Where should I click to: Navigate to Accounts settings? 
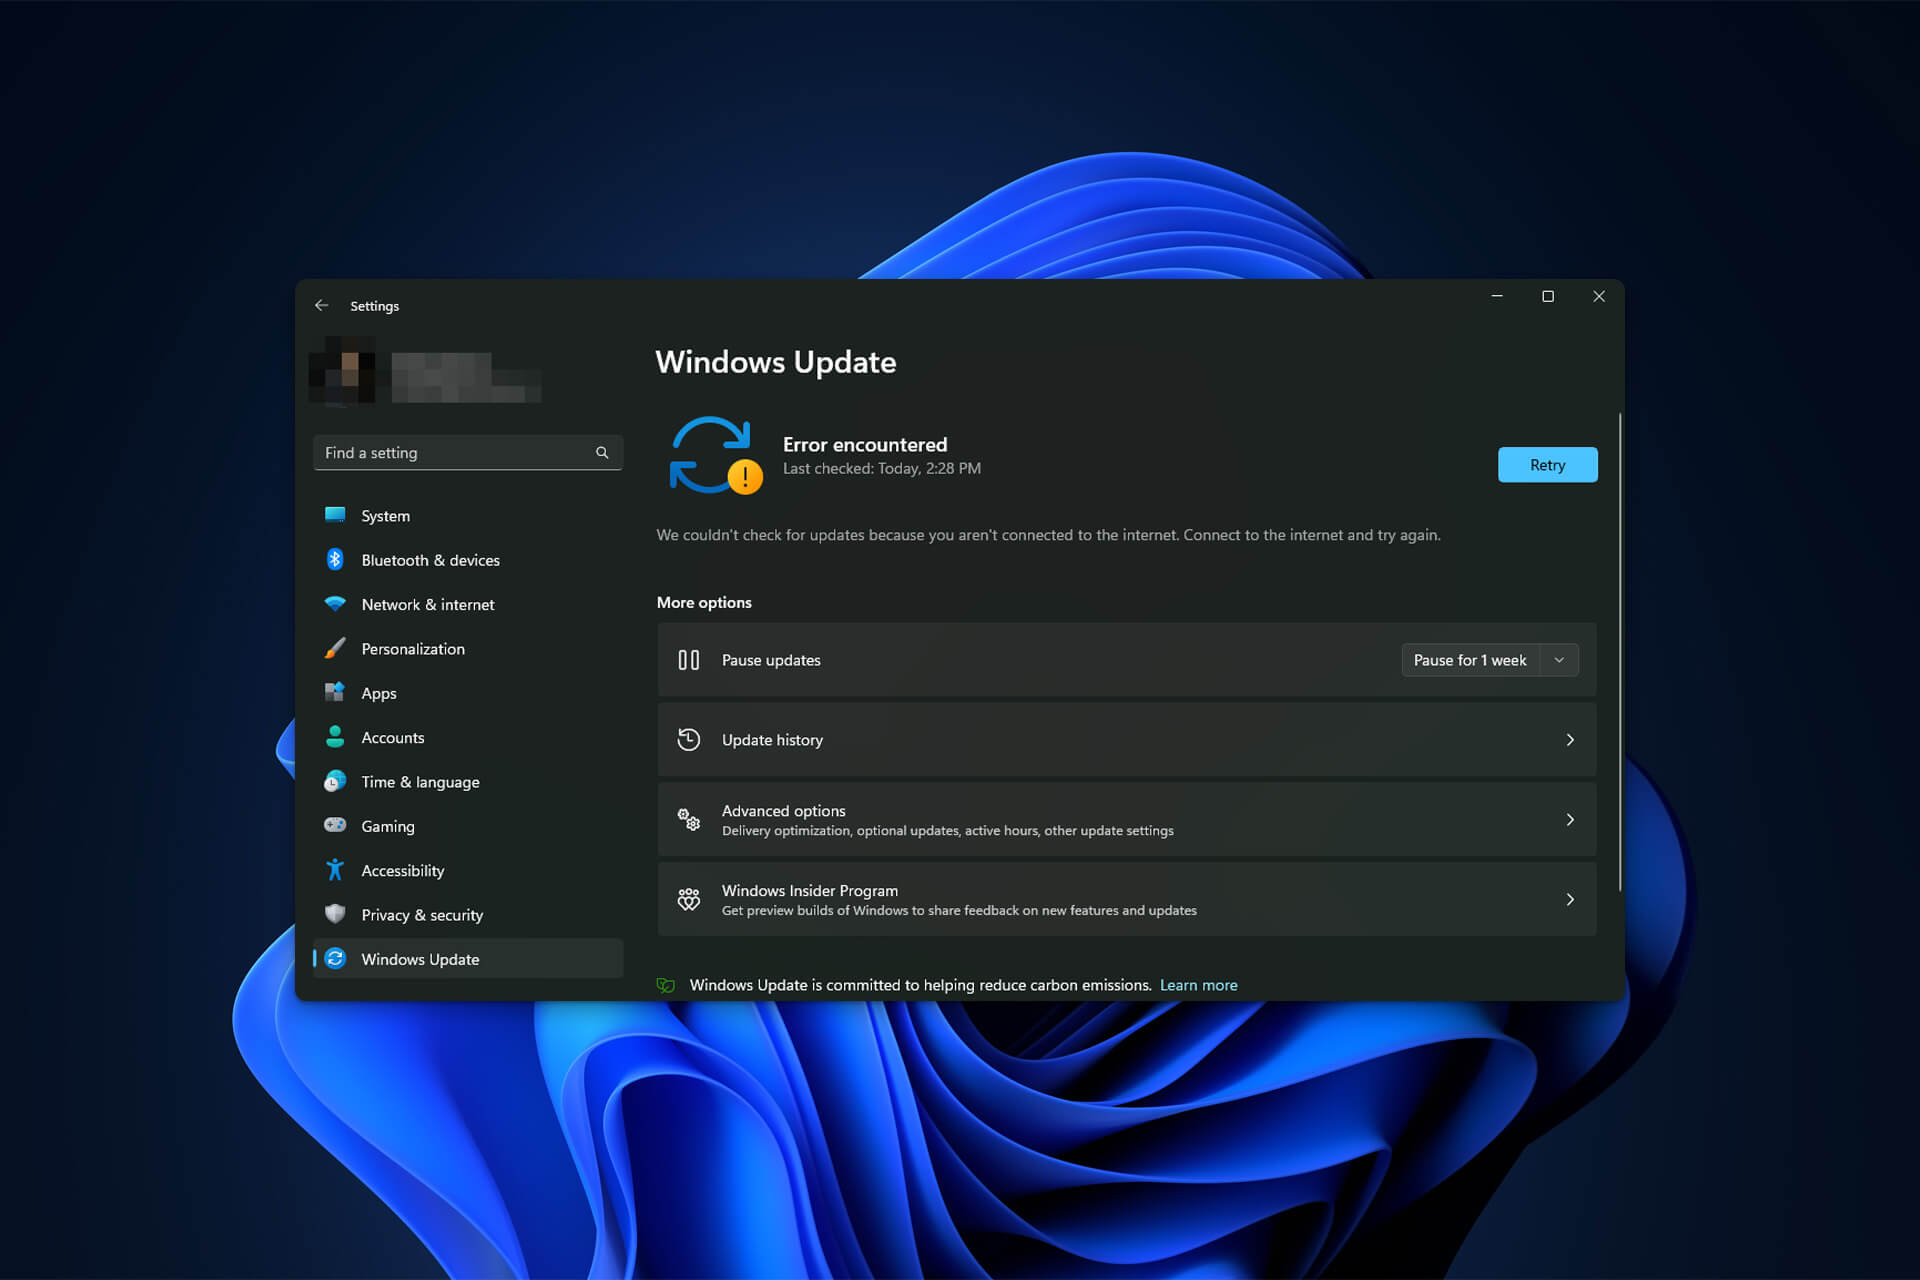468,737
